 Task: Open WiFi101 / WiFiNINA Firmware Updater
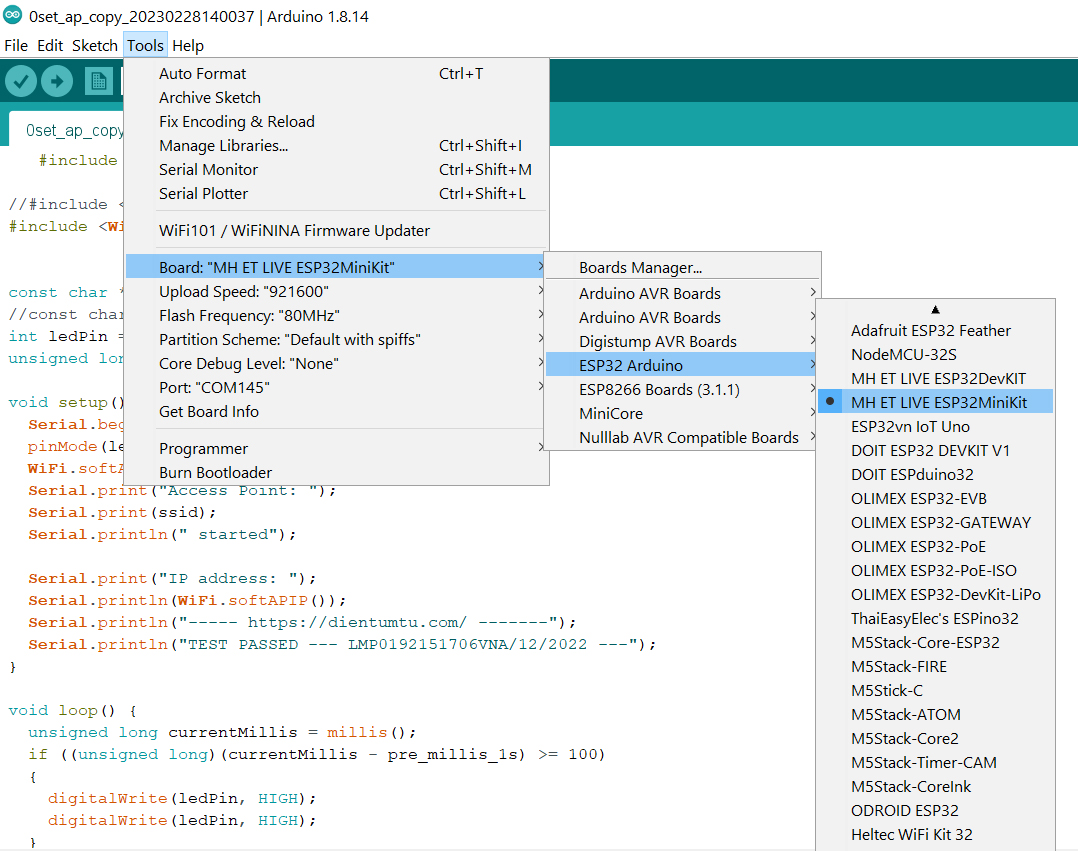337,231
